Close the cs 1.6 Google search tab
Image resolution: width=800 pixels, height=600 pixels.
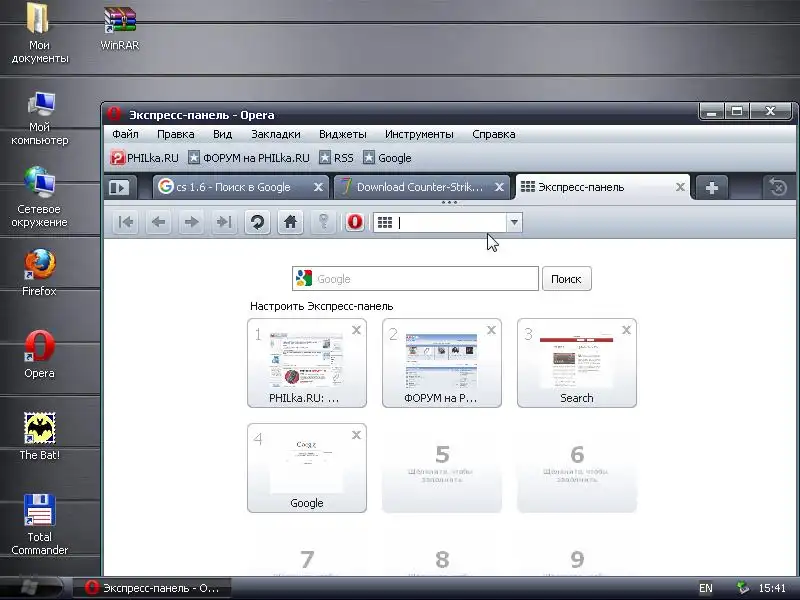(318, 187)
